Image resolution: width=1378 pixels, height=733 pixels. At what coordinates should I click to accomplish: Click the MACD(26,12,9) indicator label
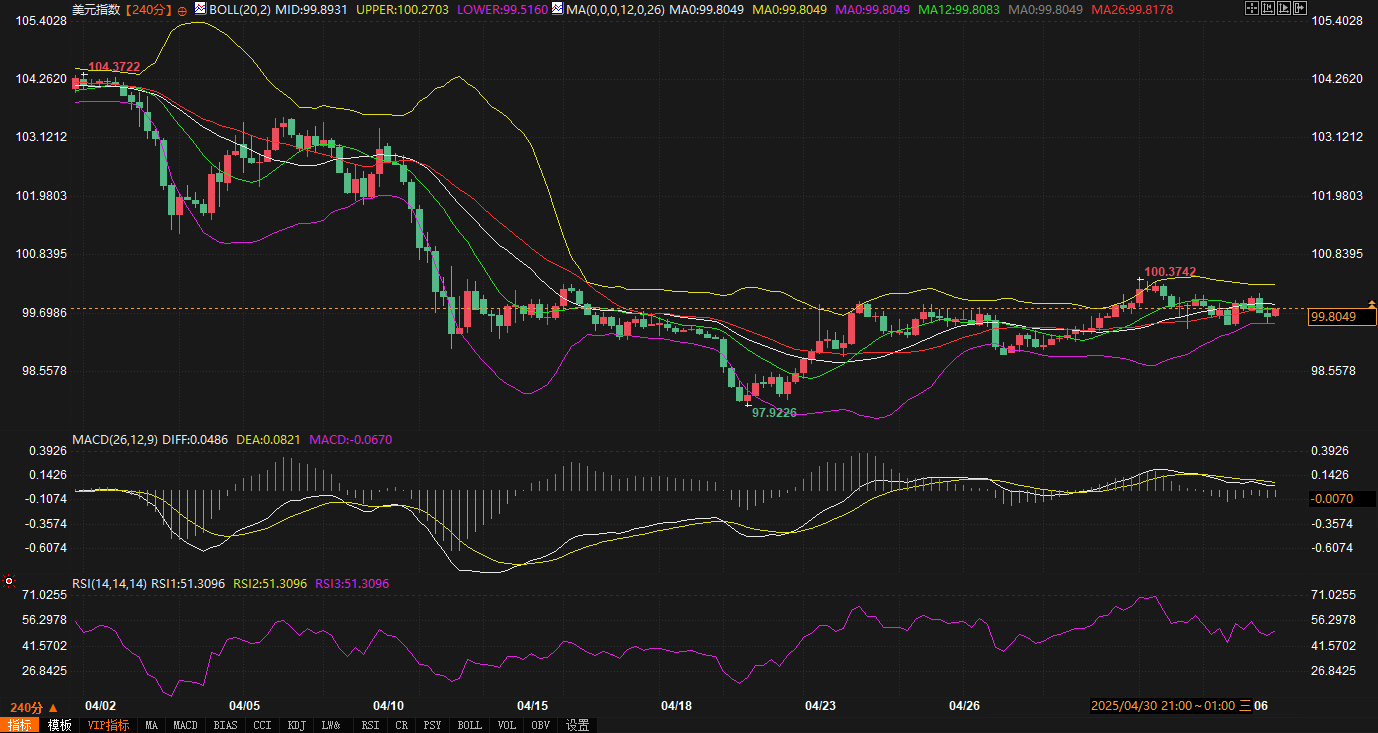click(113, 439)
